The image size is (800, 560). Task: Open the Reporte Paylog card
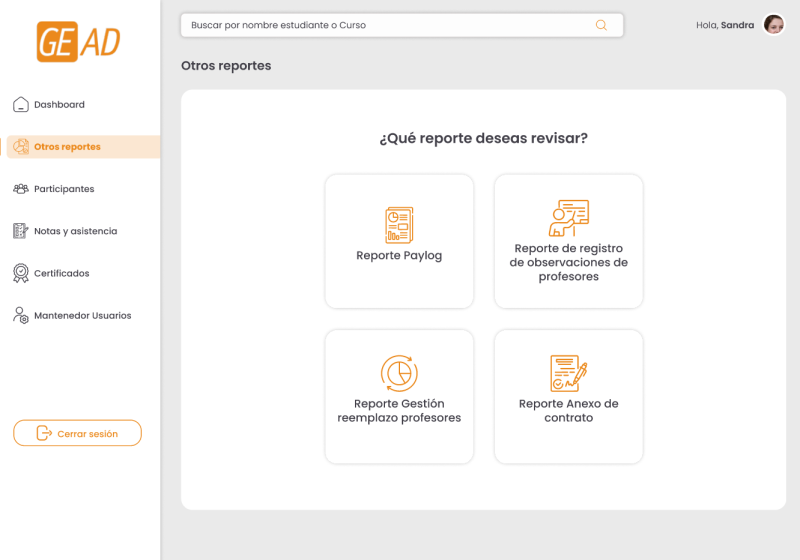[399, 241]
